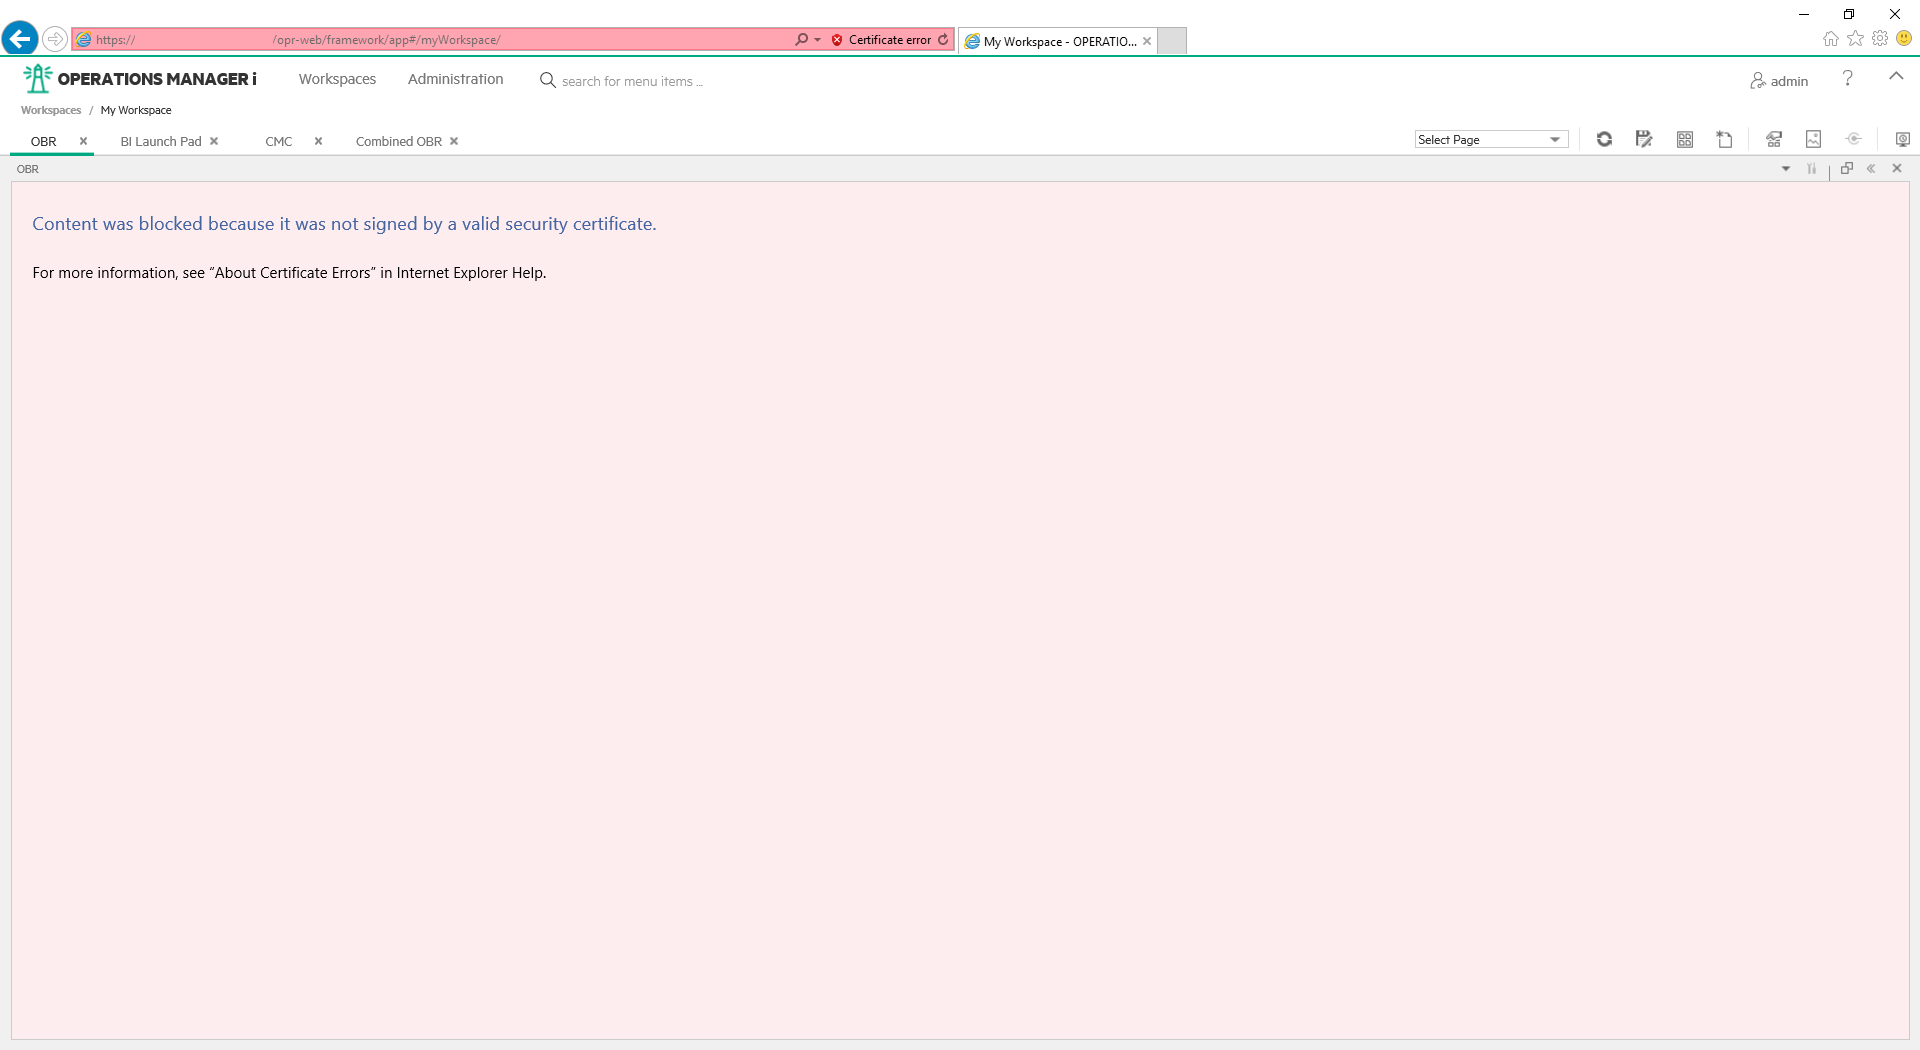Click the browser address bar
The image size is (1920, 1050).
tap(430, 40)
